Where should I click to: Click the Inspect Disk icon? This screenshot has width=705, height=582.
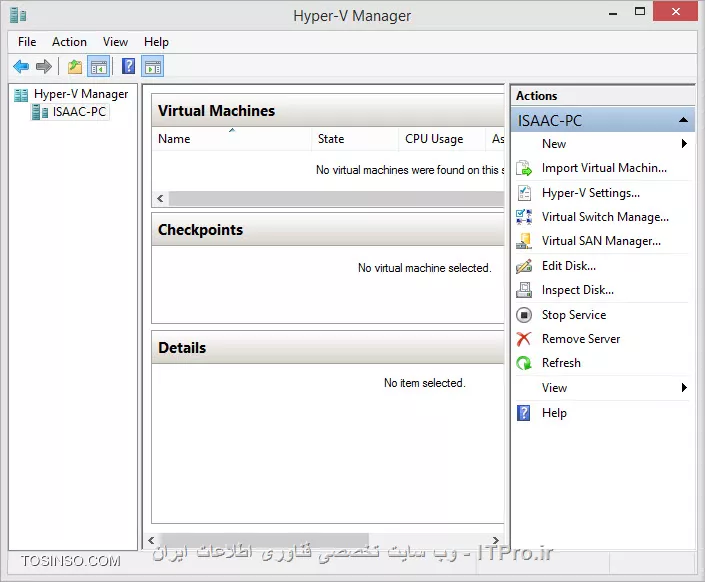point(524,290)
